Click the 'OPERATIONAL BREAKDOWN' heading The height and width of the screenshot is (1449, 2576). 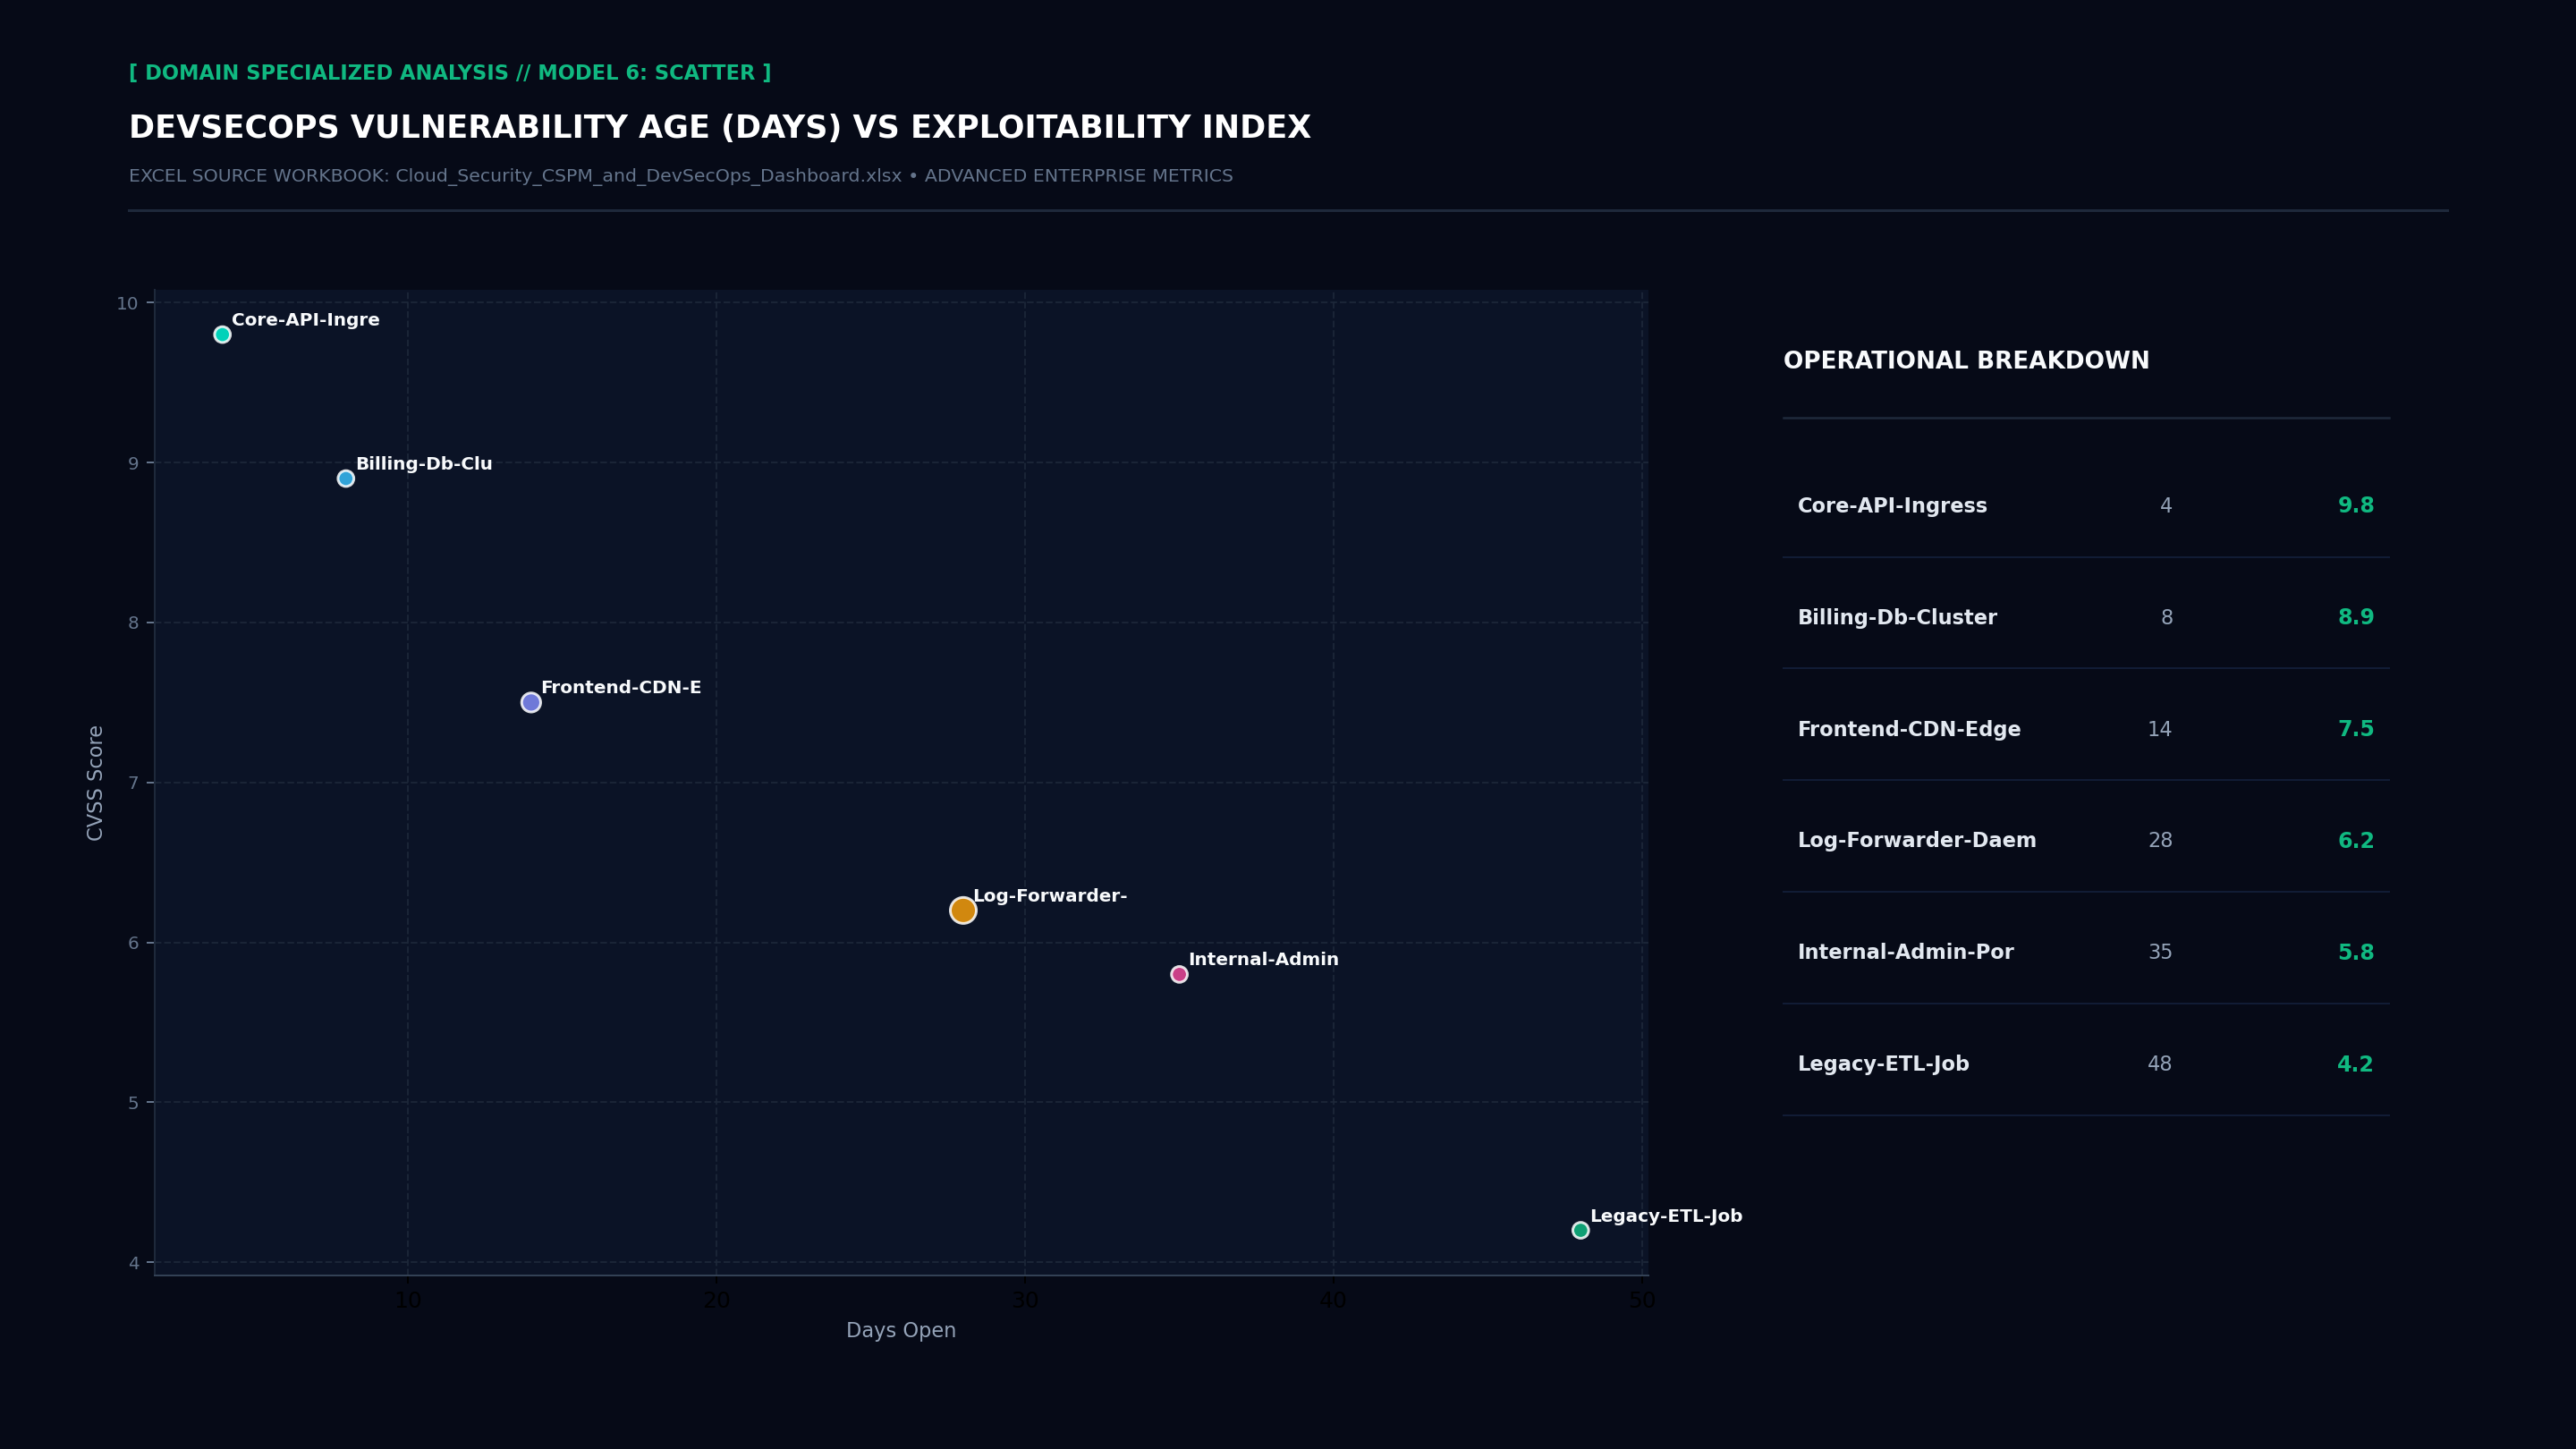pos(1966,361)
